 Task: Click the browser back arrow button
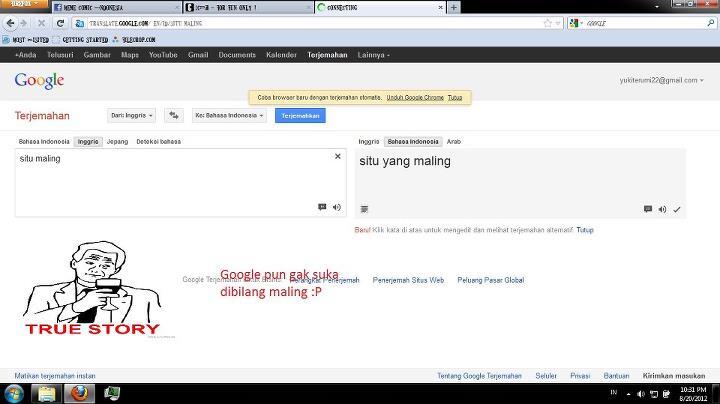click(10, 23)
